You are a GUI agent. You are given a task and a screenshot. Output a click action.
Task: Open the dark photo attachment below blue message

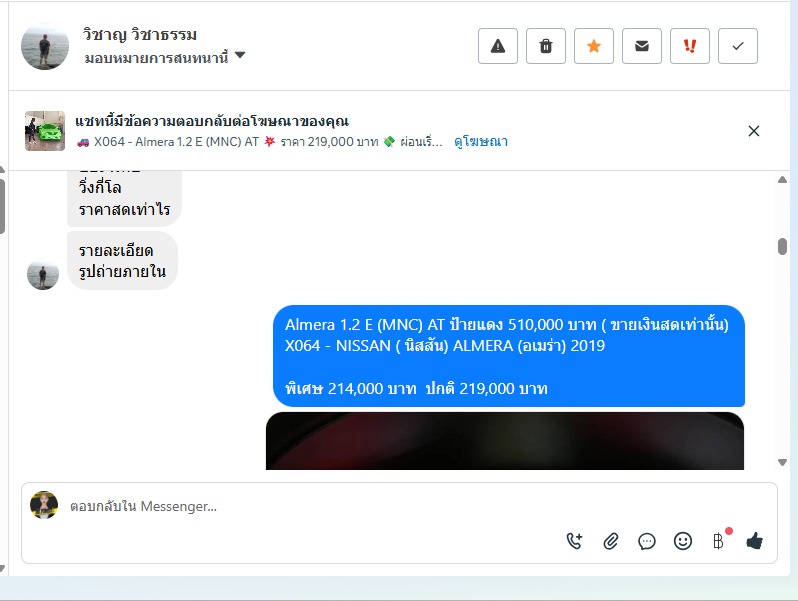coord(504,441)
